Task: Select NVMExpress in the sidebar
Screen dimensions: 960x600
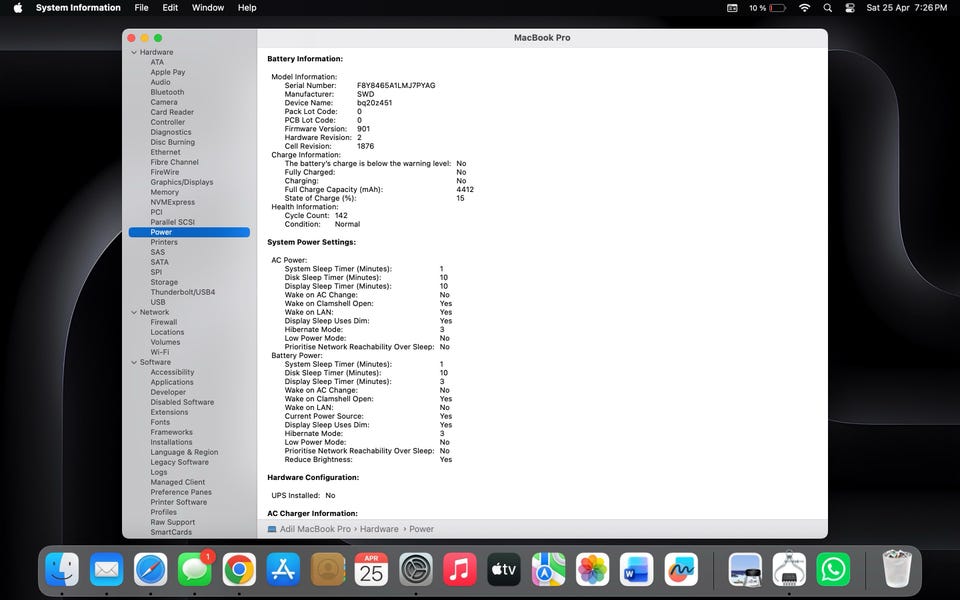Action: pyautogui.click(x=173, y=202)
